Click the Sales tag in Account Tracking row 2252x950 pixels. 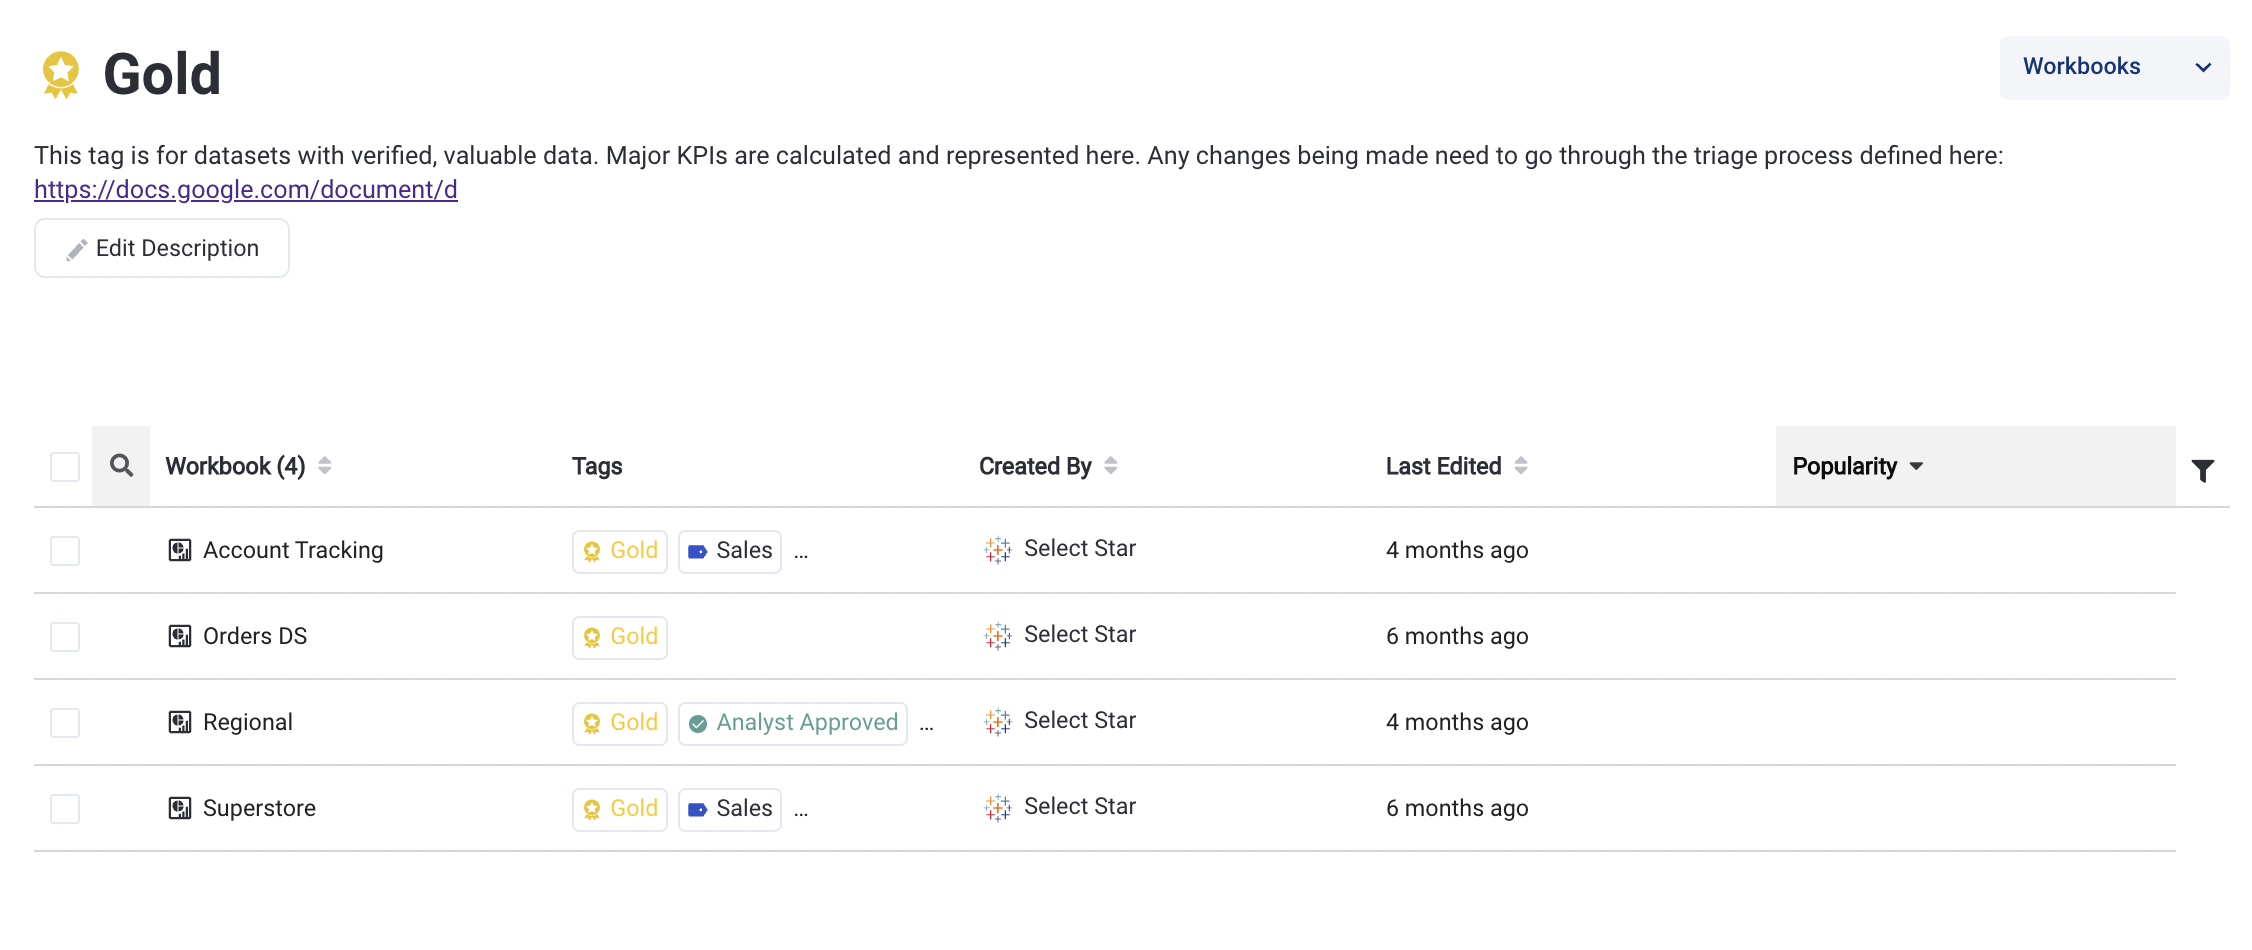click(730, 551)
